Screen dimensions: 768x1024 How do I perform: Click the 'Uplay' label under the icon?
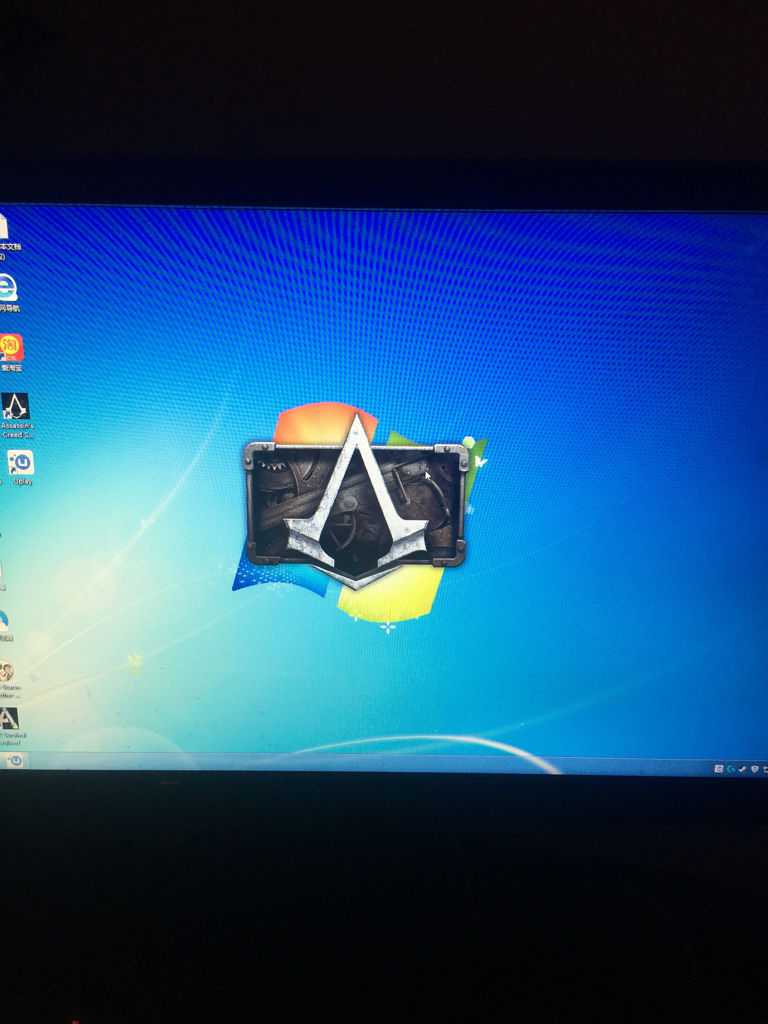click(22, 481)
